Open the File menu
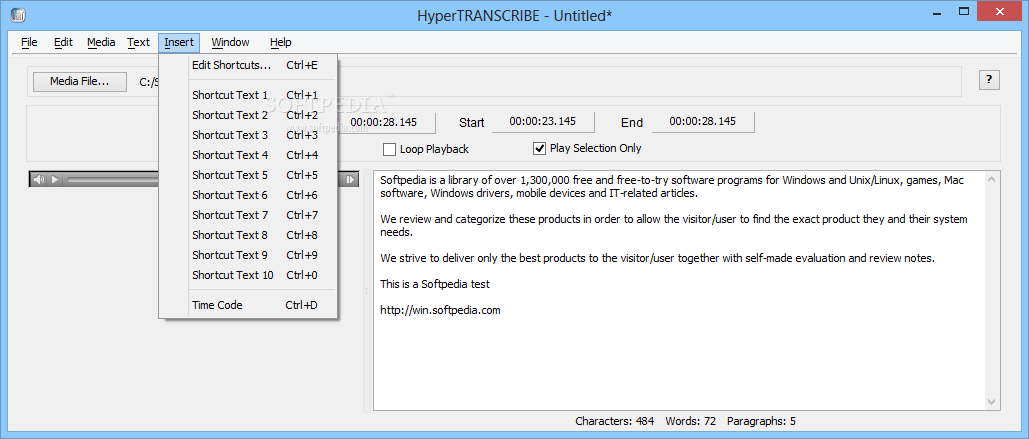Image resolution: width=1029 pixels, height=439 pixels. pos(30,42)
